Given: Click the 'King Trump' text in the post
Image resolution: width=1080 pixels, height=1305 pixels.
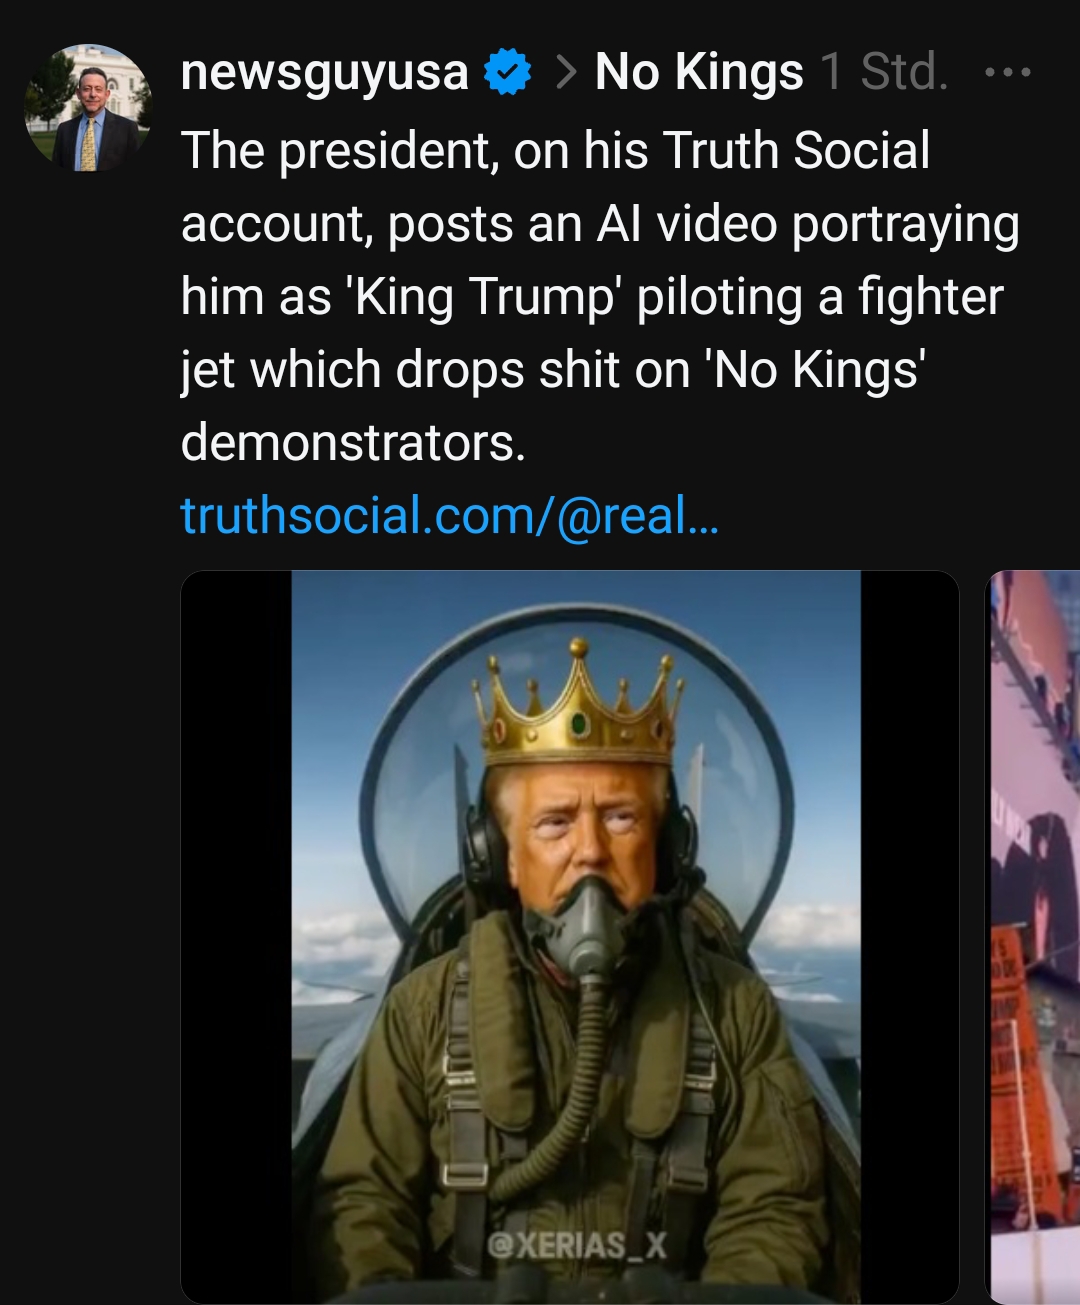Looking at the screenshot, I should pyautogui.click(x=481, y=297).
